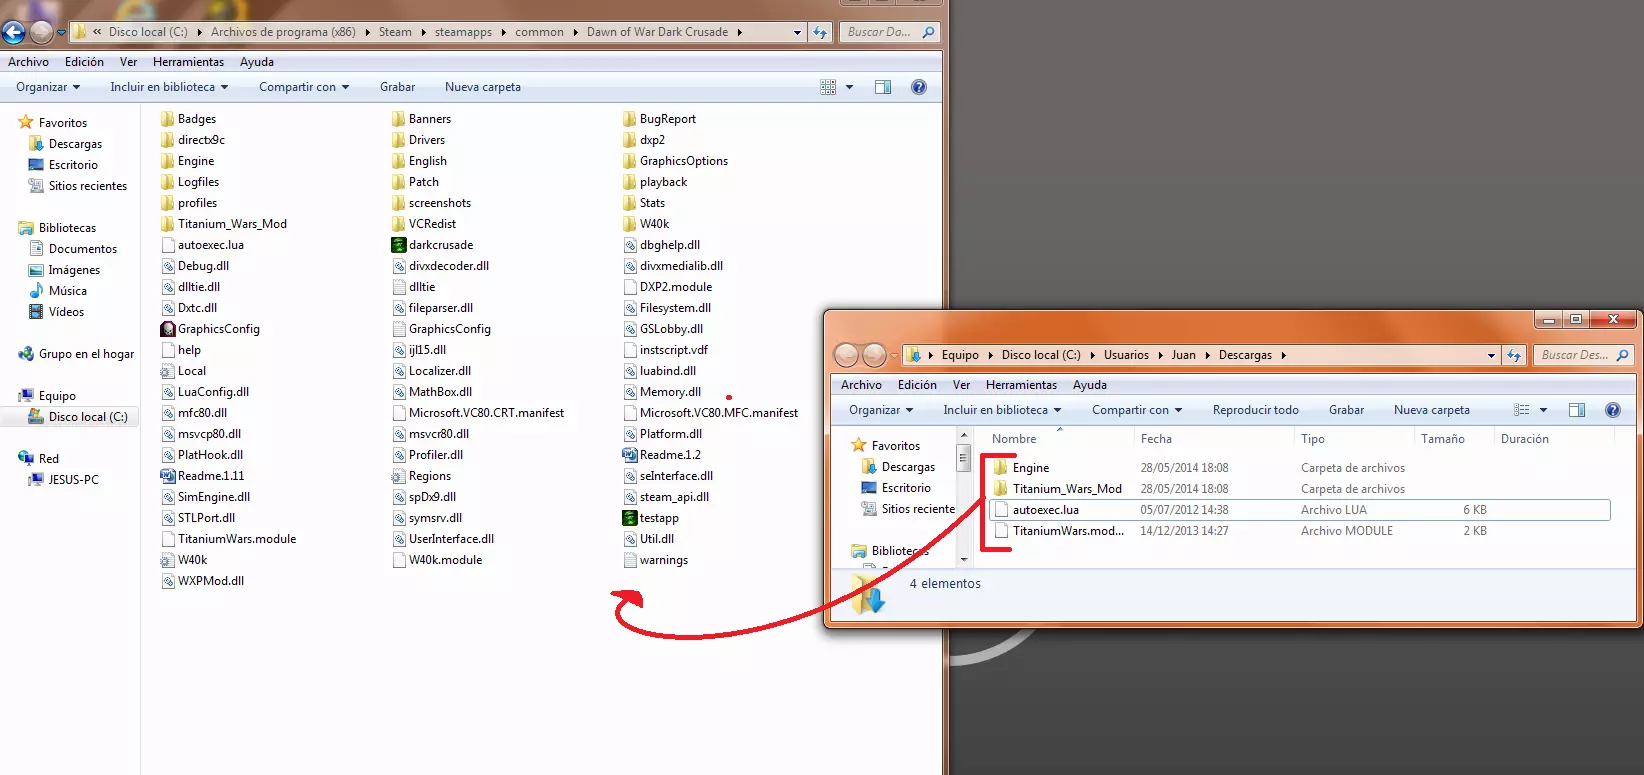Click the Help icon in Dark Crusade toolbar
1644x775 pixels.
(x=919, y=87)
